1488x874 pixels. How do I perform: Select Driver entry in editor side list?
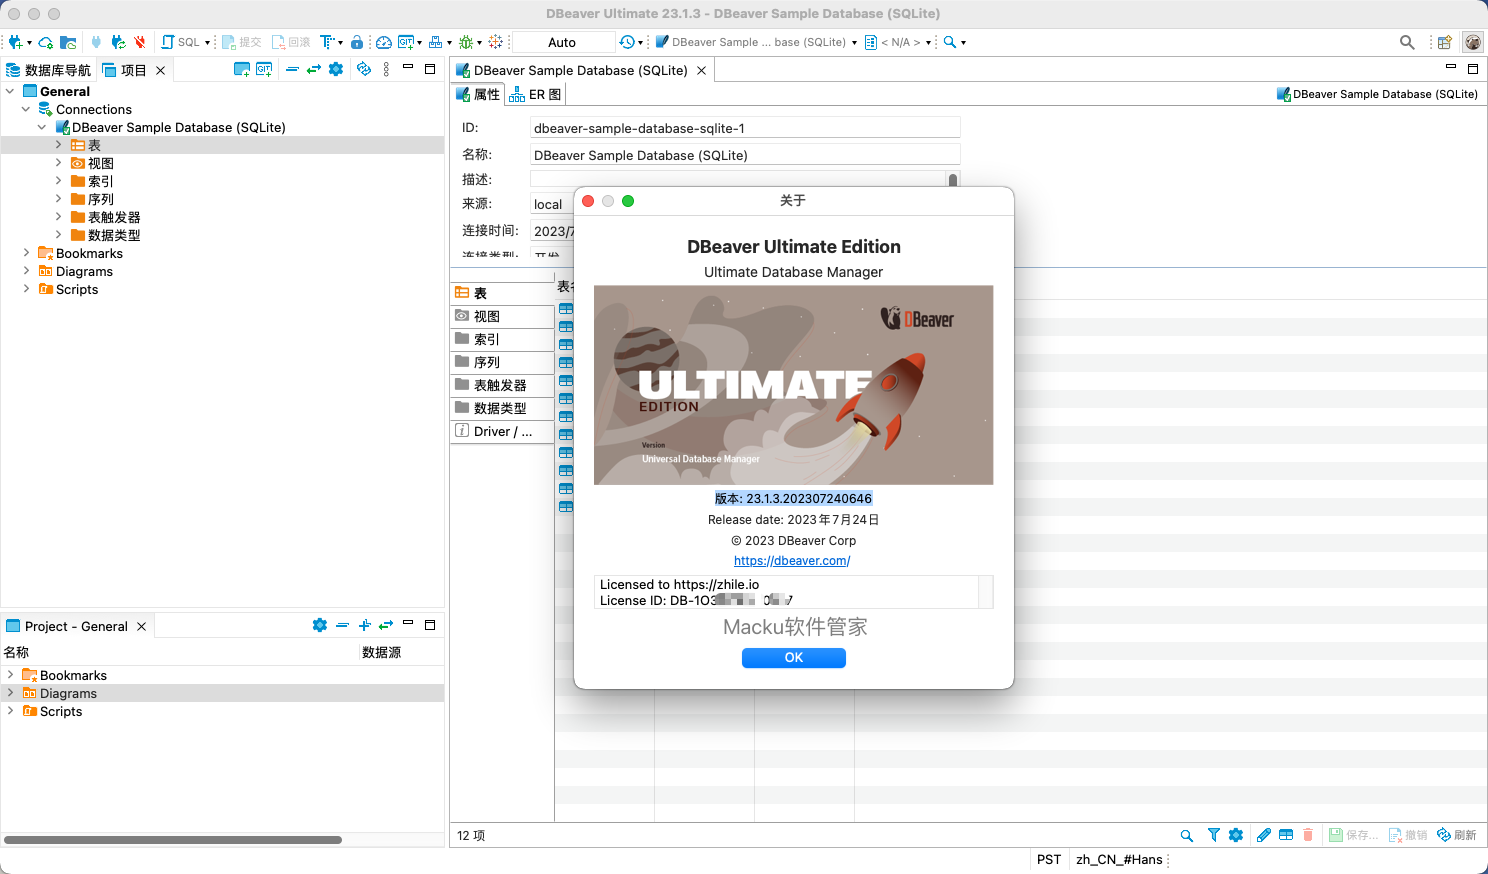click(x=502, y=431)
